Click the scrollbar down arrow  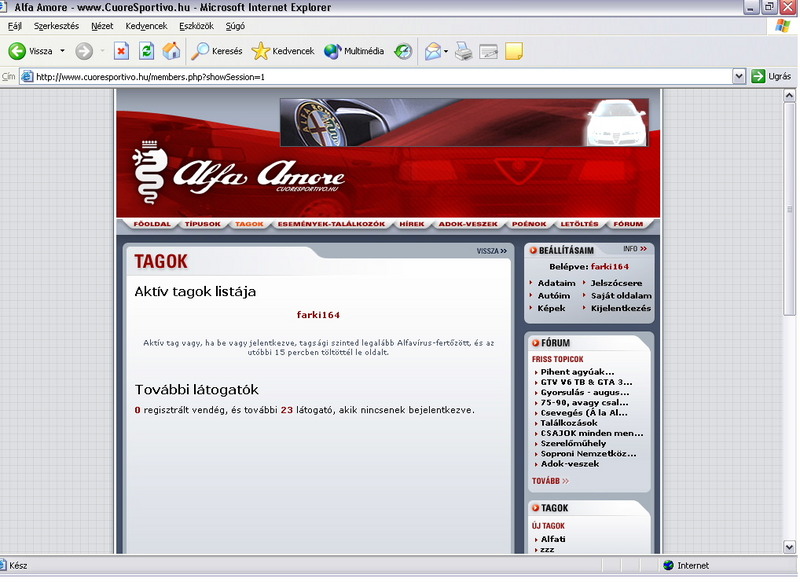click(789, 547)
